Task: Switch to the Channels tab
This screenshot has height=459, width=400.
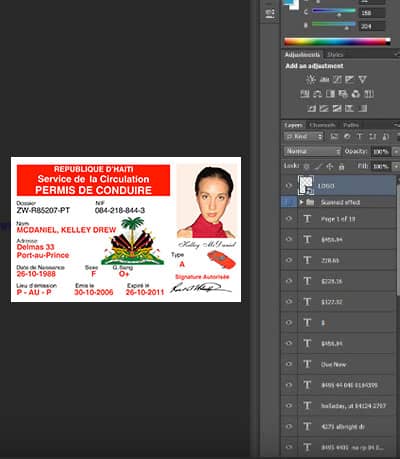Action: click(322, 125)
